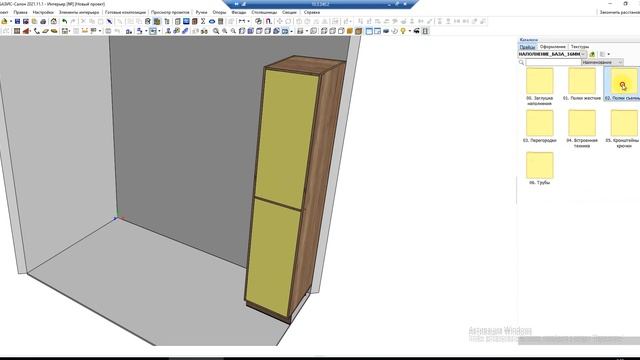Open the Настройки menu
Screen dimensions: 640x360
43,12
